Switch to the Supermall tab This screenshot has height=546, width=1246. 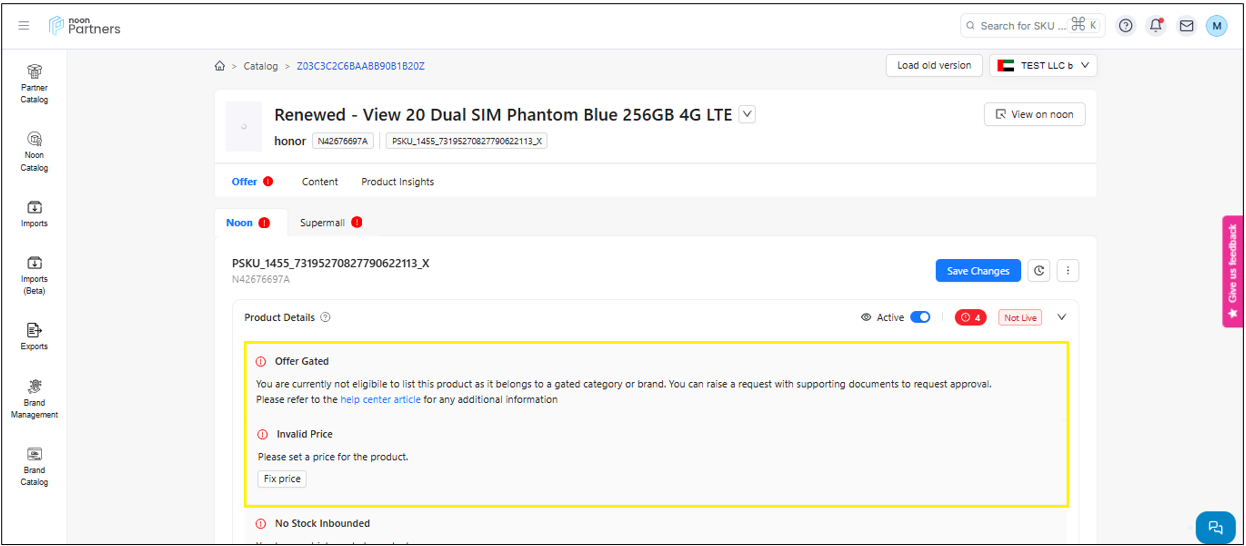pyautogui.click(x=323, y=223)
